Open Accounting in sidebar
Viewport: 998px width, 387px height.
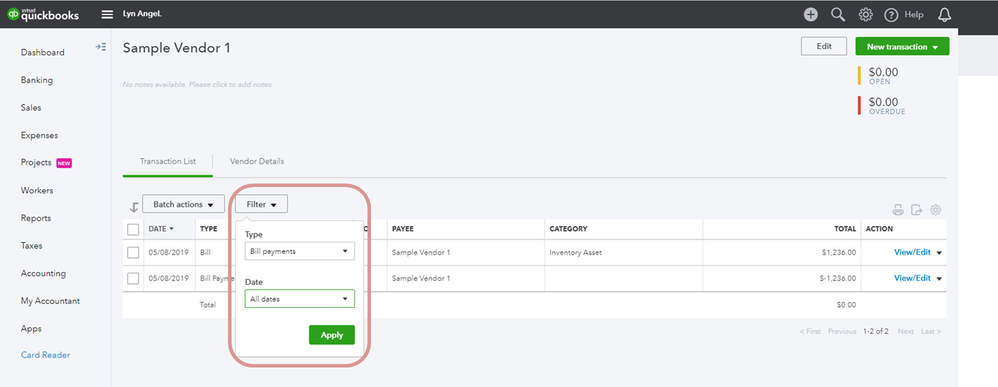[43, 273]
